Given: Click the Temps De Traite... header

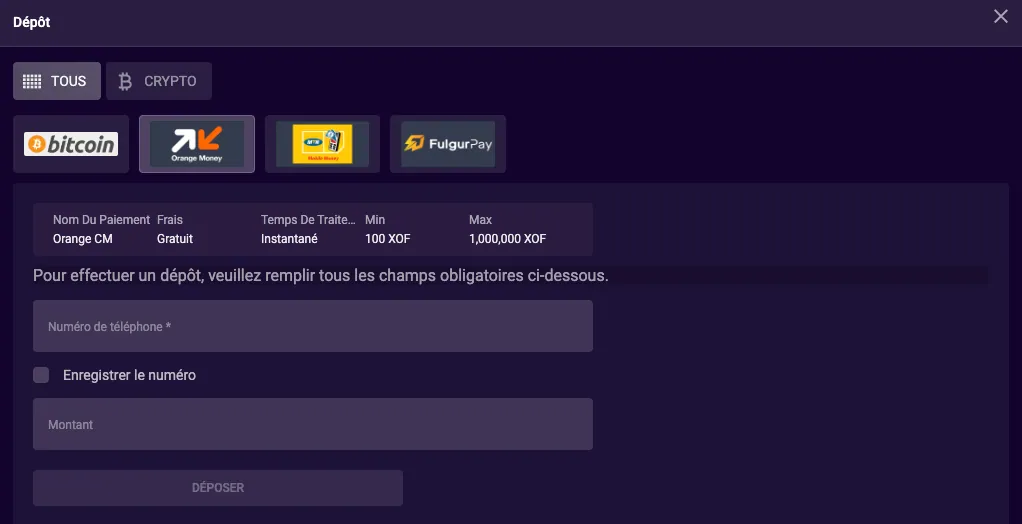Looking at the screenshot, I should coord(308,220).
